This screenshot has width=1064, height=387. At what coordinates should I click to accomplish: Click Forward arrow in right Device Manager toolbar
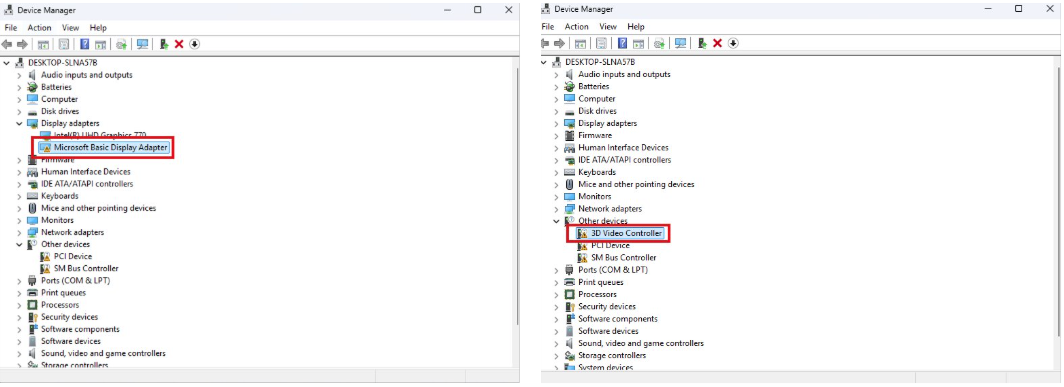pyautogui.click(x=559, y=43)
